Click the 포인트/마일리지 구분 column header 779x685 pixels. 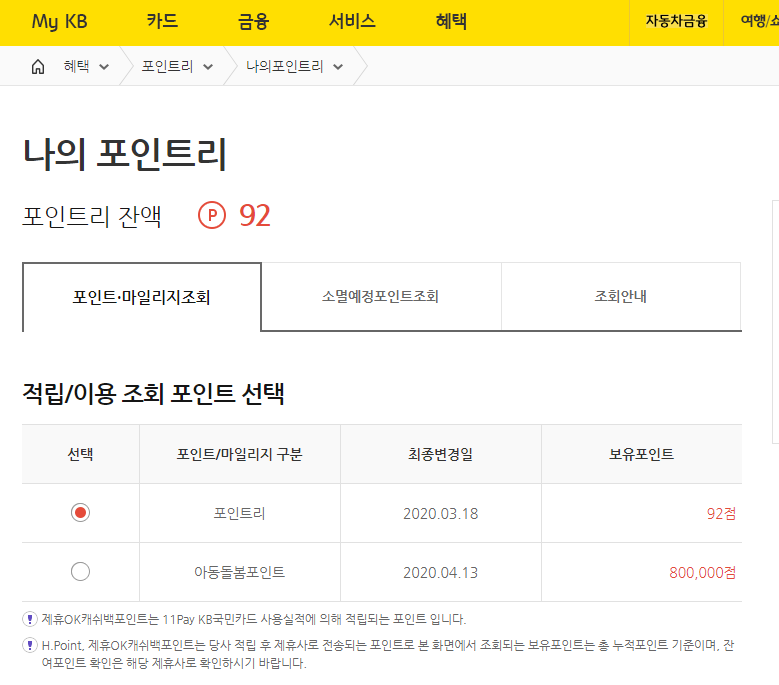pyautogui.click(x=239, y=454)
